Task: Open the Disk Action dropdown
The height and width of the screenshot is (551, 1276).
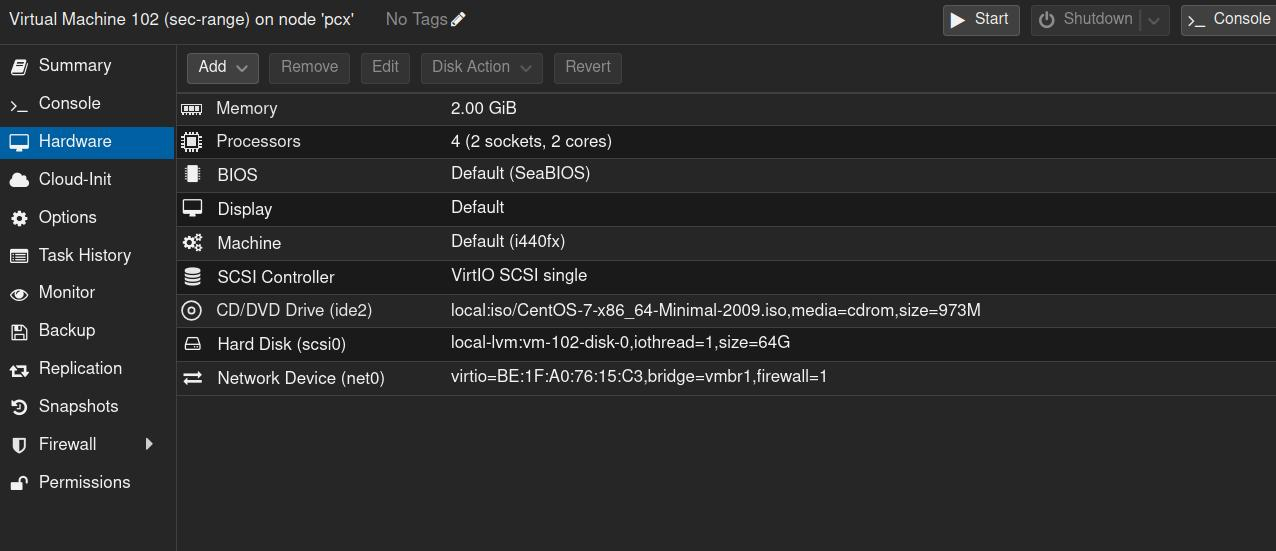Action: [481, 67]
